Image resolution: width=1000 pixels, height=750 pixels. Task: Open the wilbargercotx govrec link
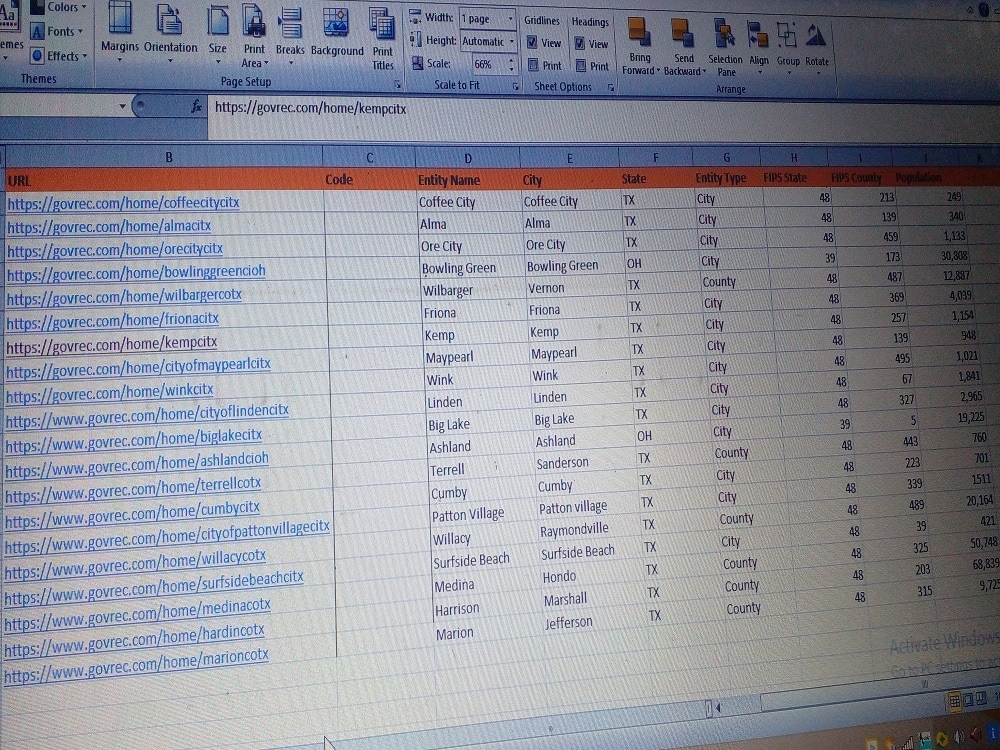tap(124, 297)
